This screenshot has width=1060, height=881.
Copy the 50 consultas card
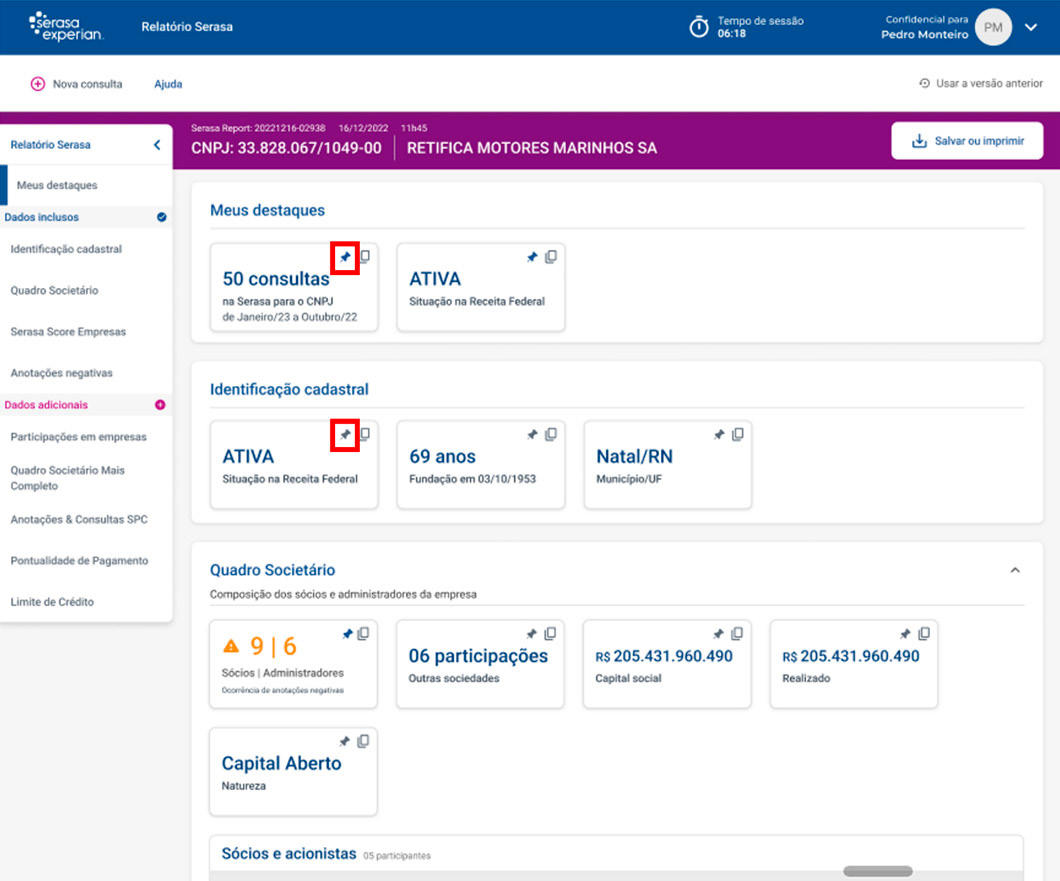(365, 256)
